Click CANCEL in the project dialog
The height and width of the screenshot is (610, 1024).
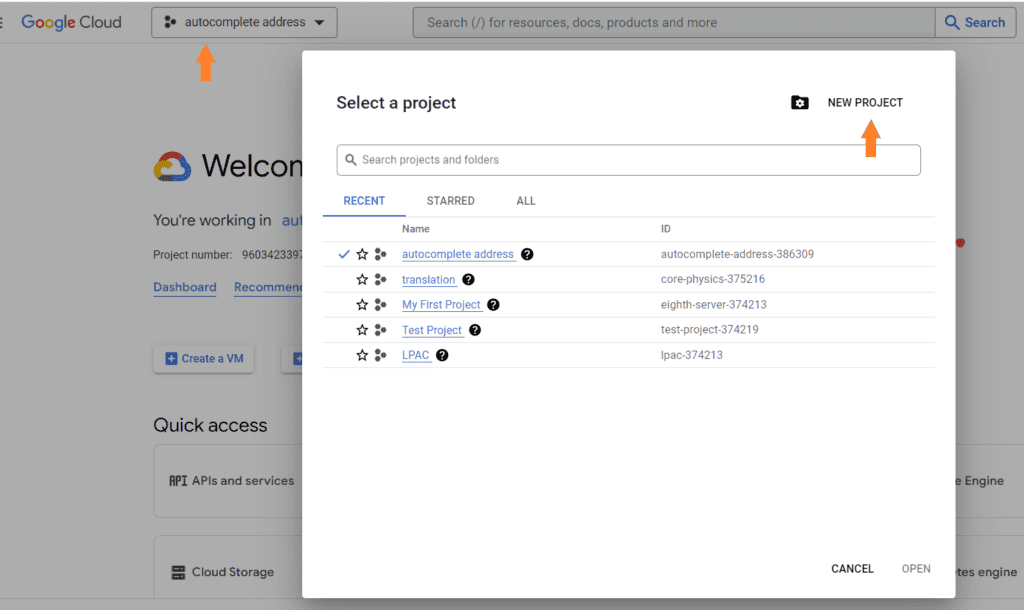(x=852, y=569)
